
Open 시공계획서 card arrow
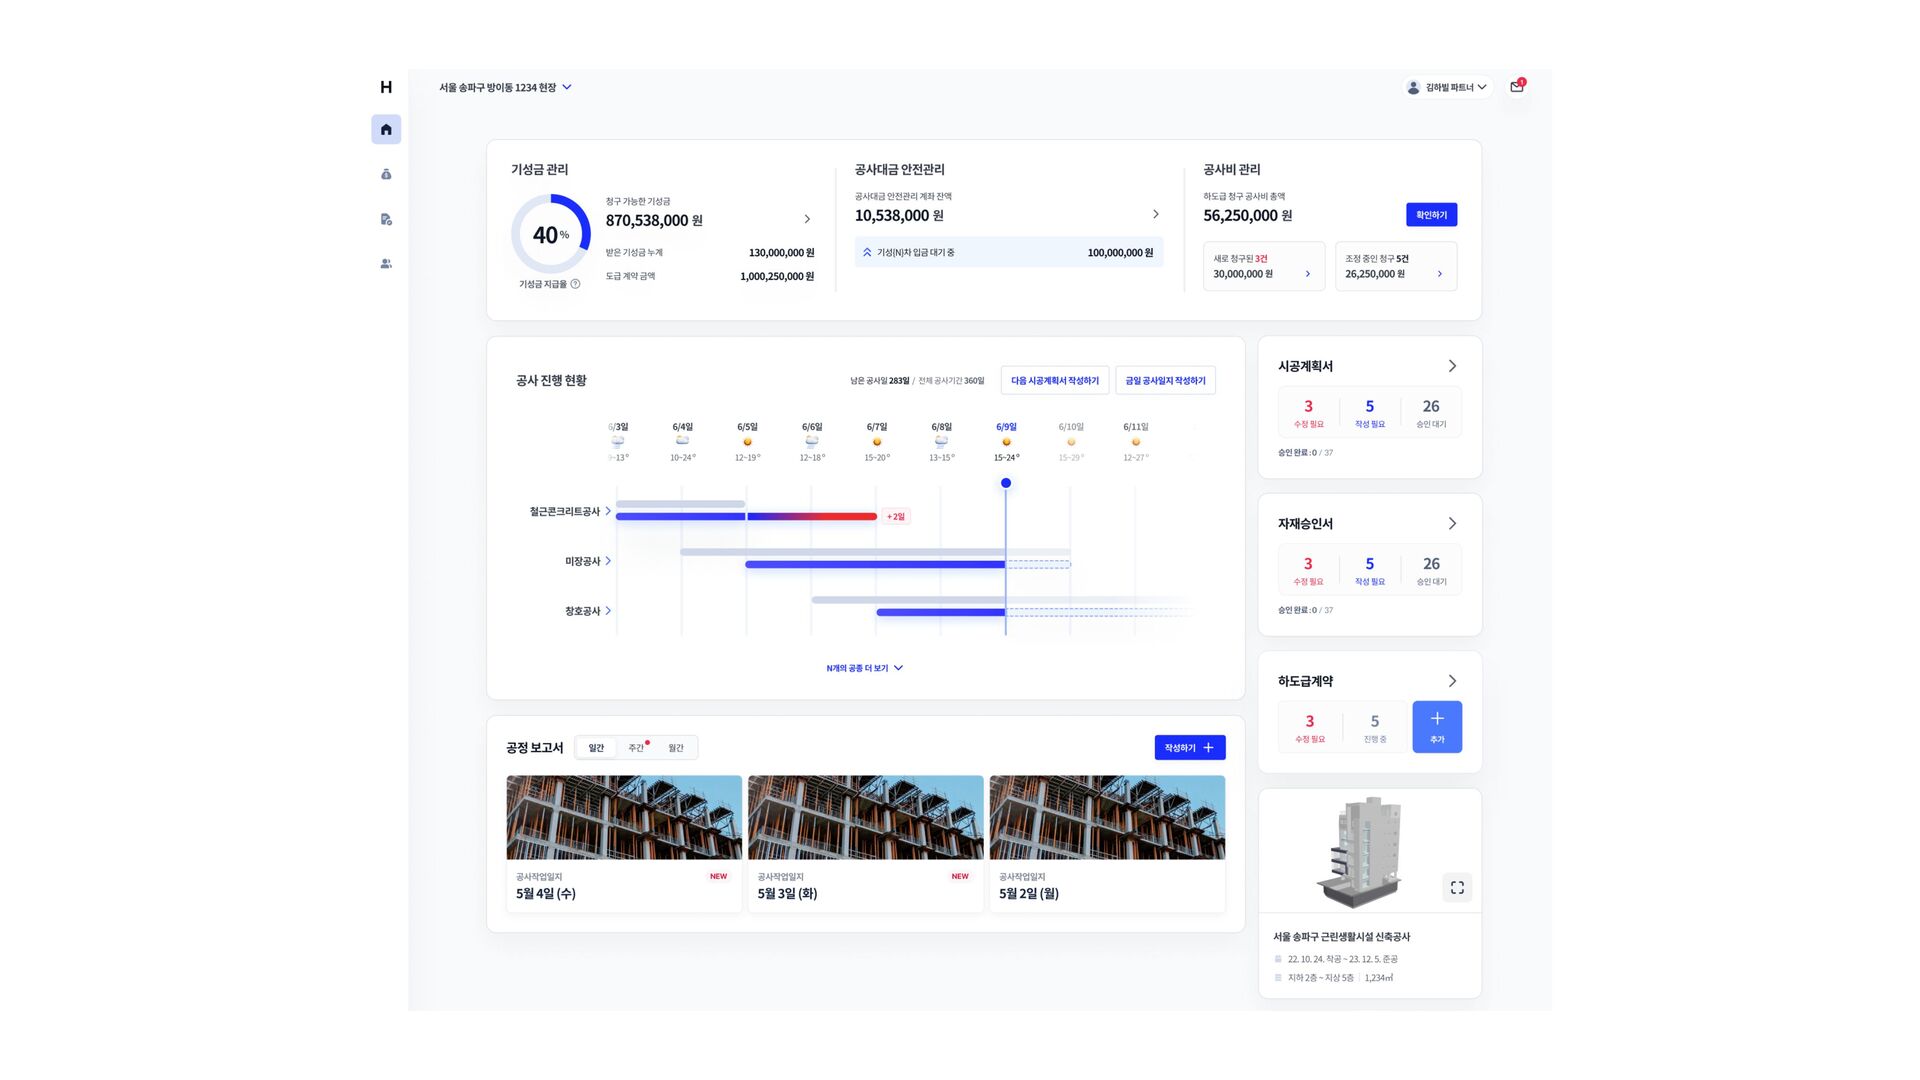pyautogui.click(x=1452, y=366)
